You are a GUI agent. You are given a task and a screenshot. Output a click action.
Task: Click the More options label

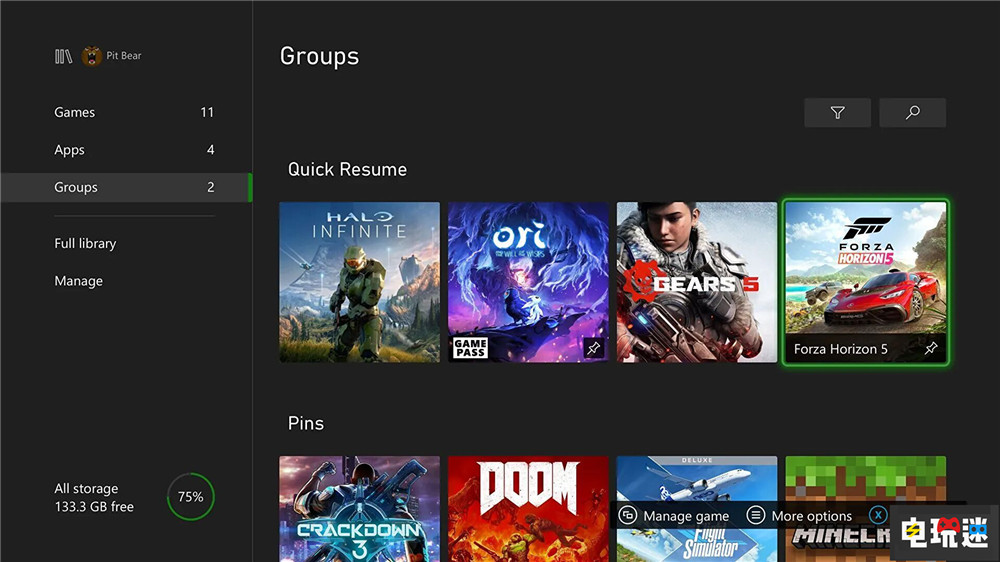812,516
